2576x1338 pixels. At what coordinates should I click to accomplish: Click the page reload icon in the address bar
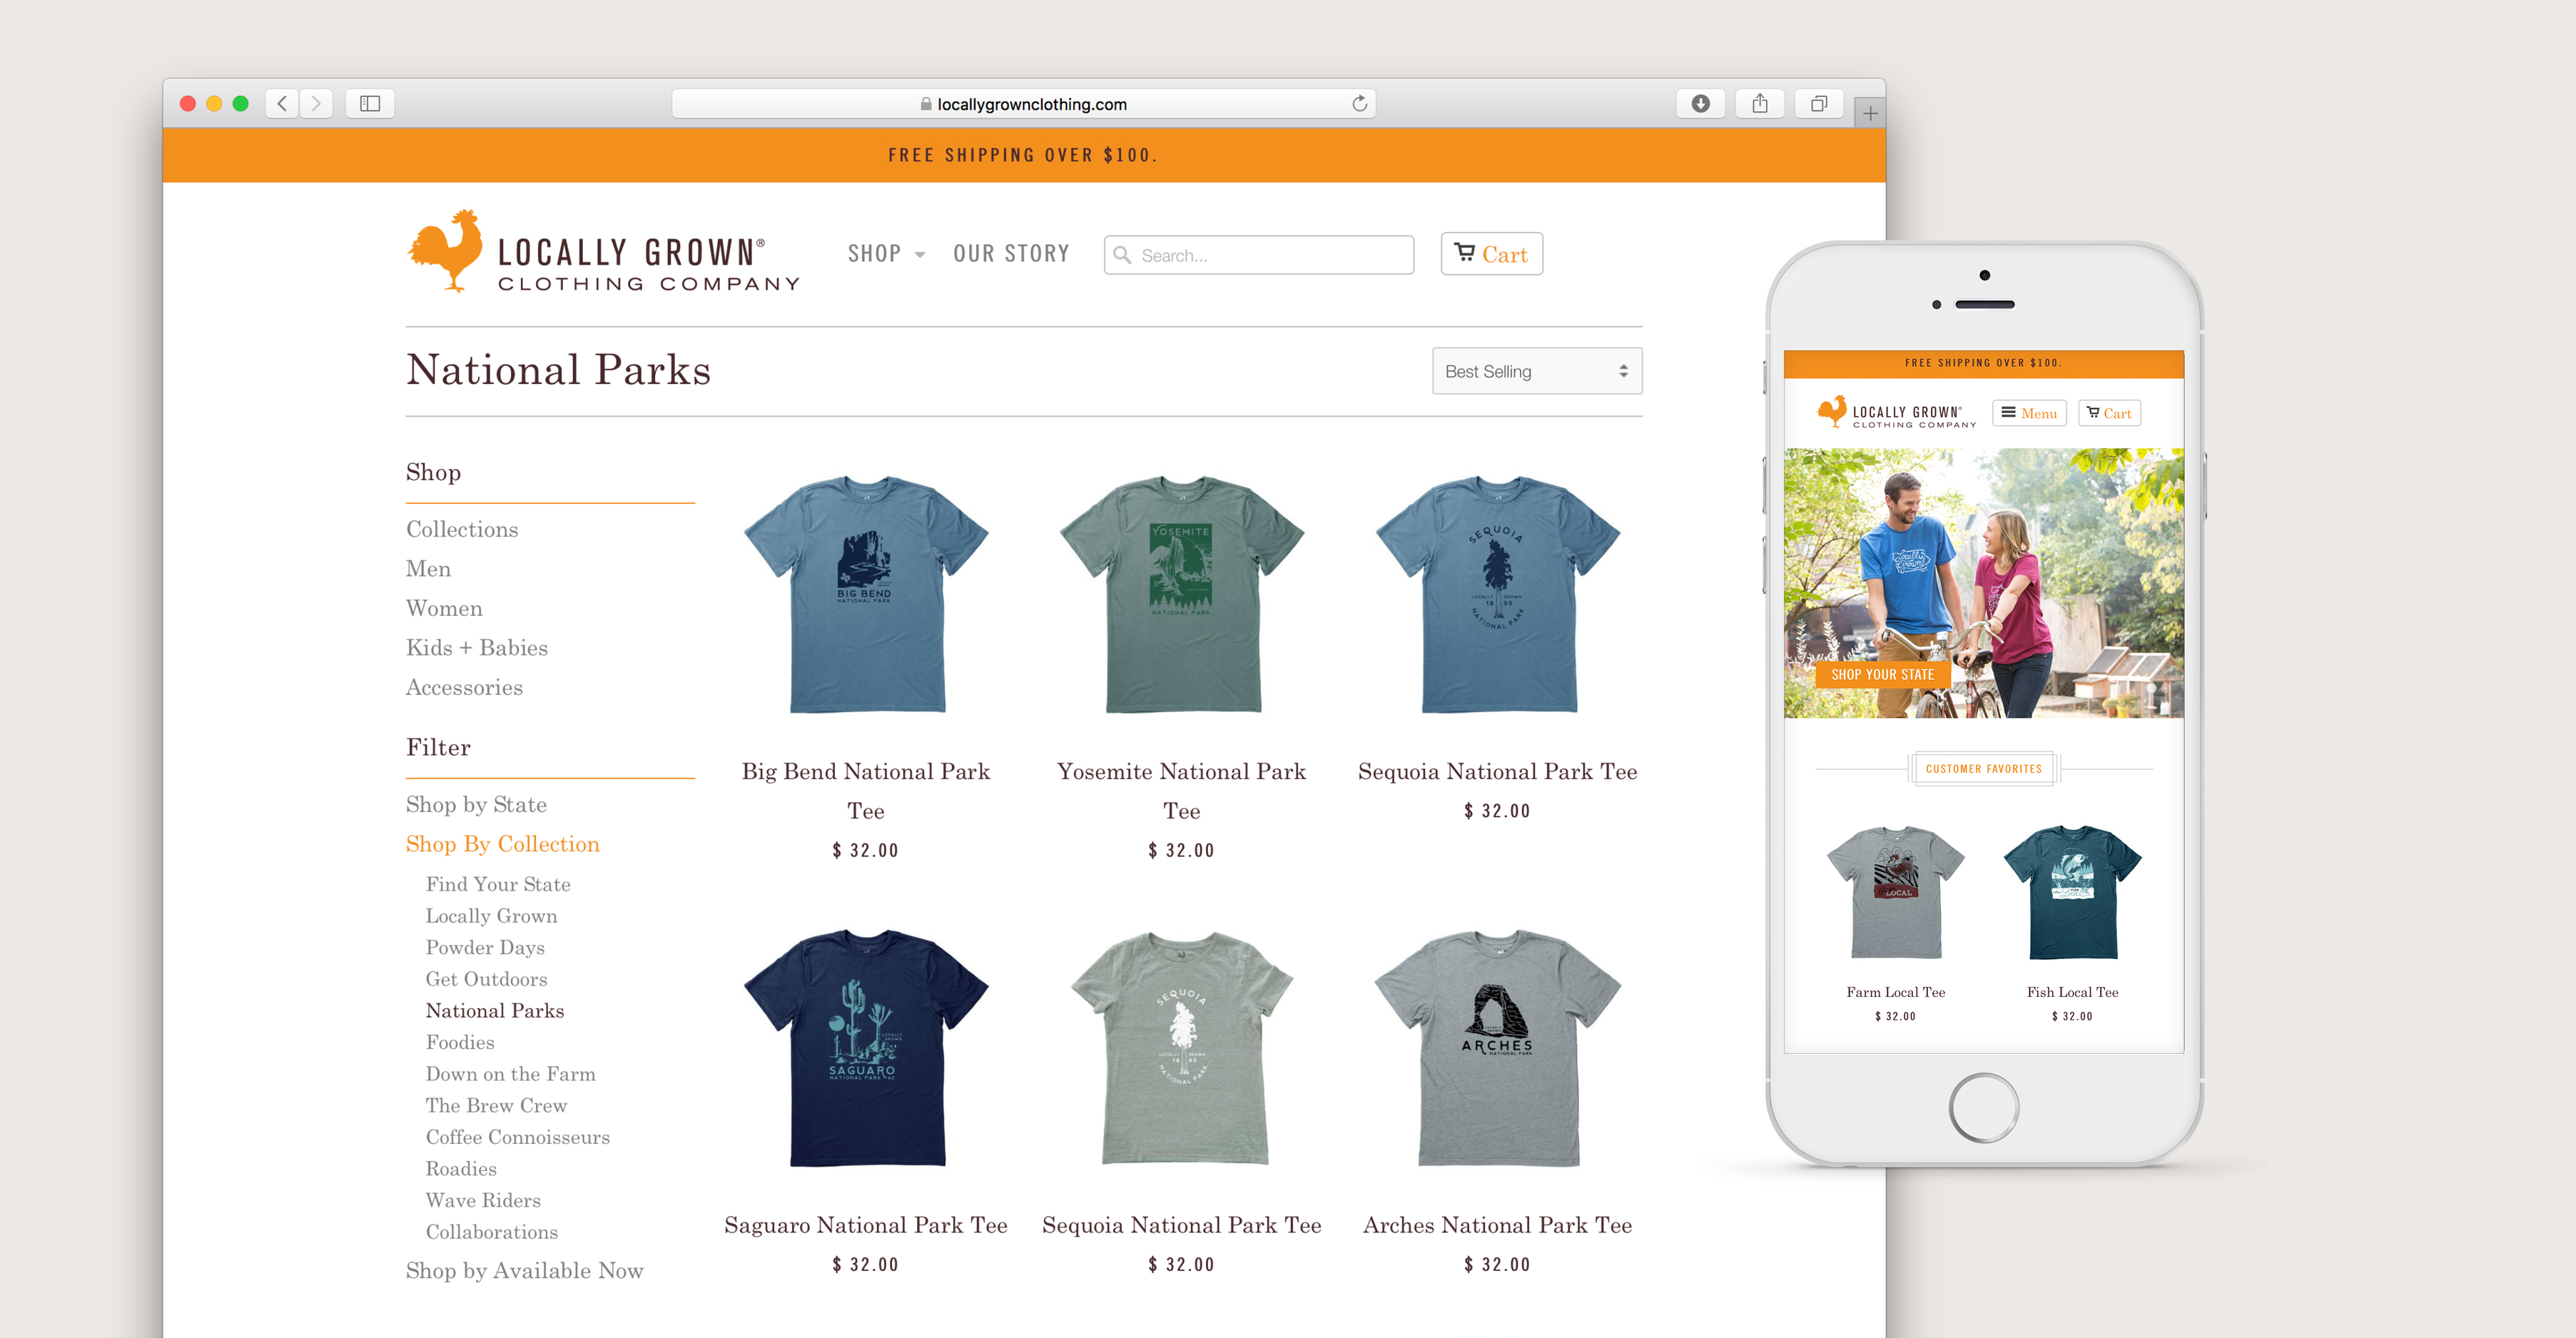[1359, 104]
